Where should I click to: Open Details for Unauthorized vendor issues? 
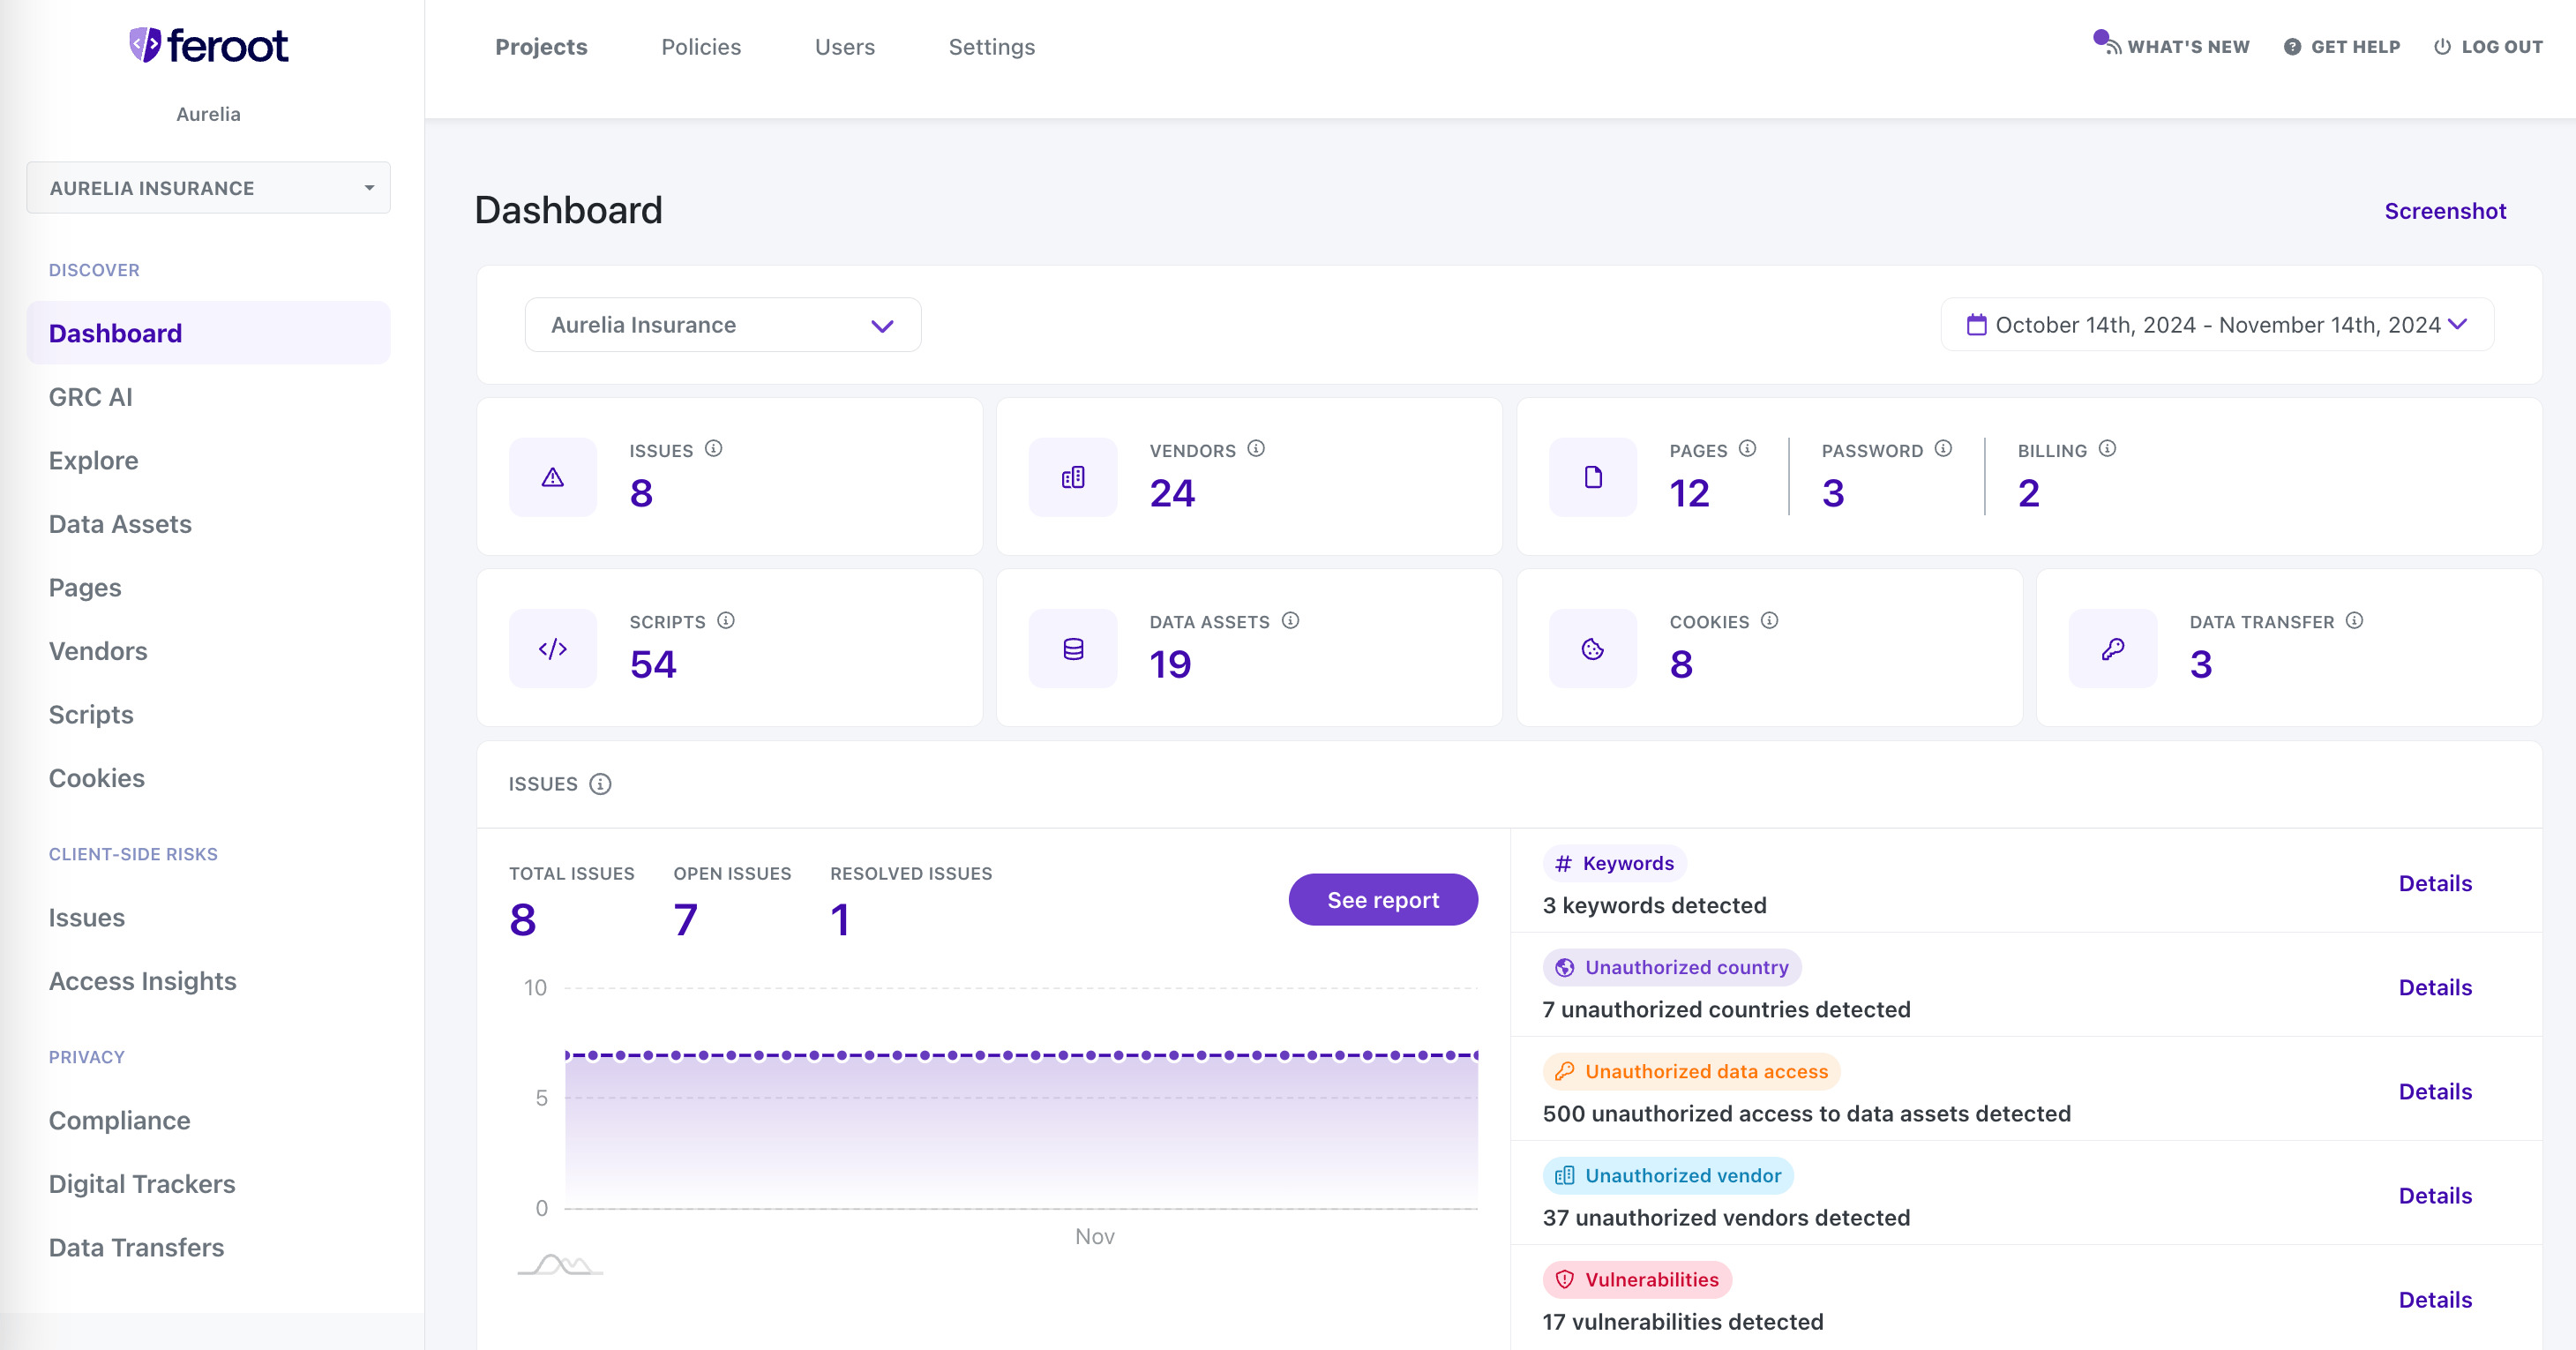(2435, 1195)
